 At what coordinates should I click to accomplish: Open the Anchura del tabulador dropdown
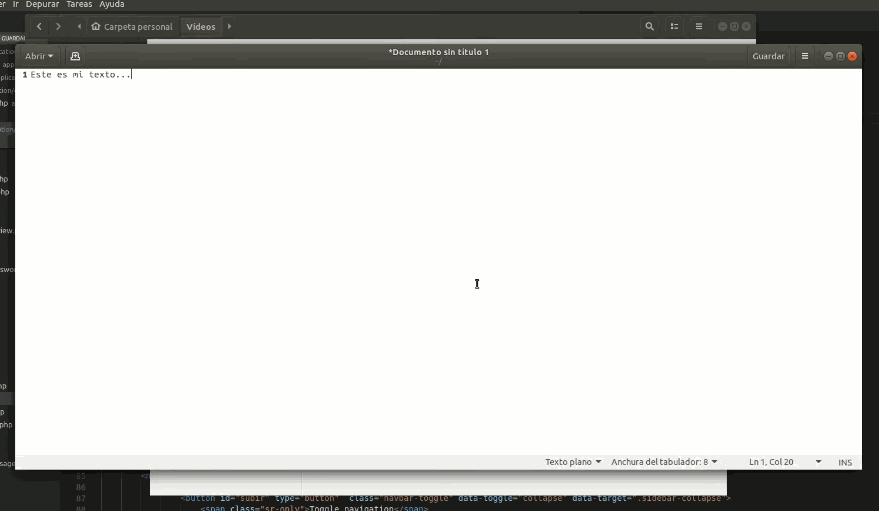(664, 462)
